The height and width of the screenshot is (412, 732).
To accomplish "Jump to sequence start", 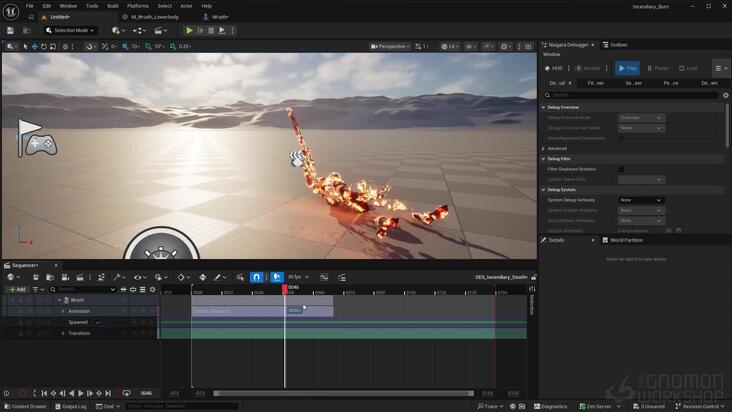I will click(44, 393).
